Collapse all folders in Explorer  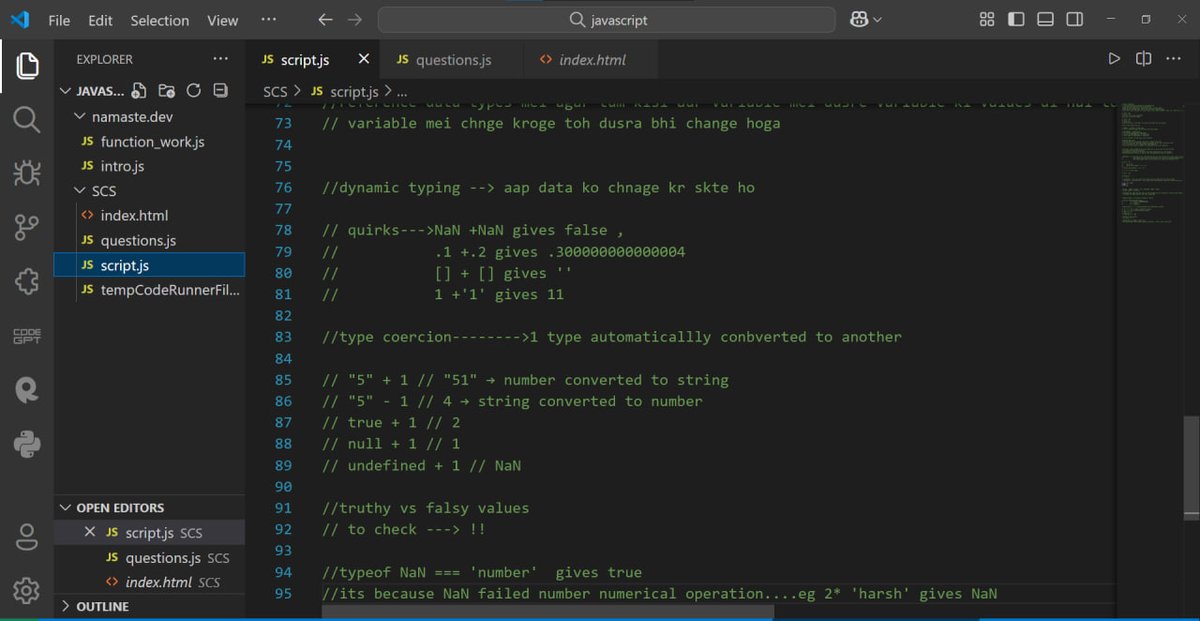[x=220, y=90]
